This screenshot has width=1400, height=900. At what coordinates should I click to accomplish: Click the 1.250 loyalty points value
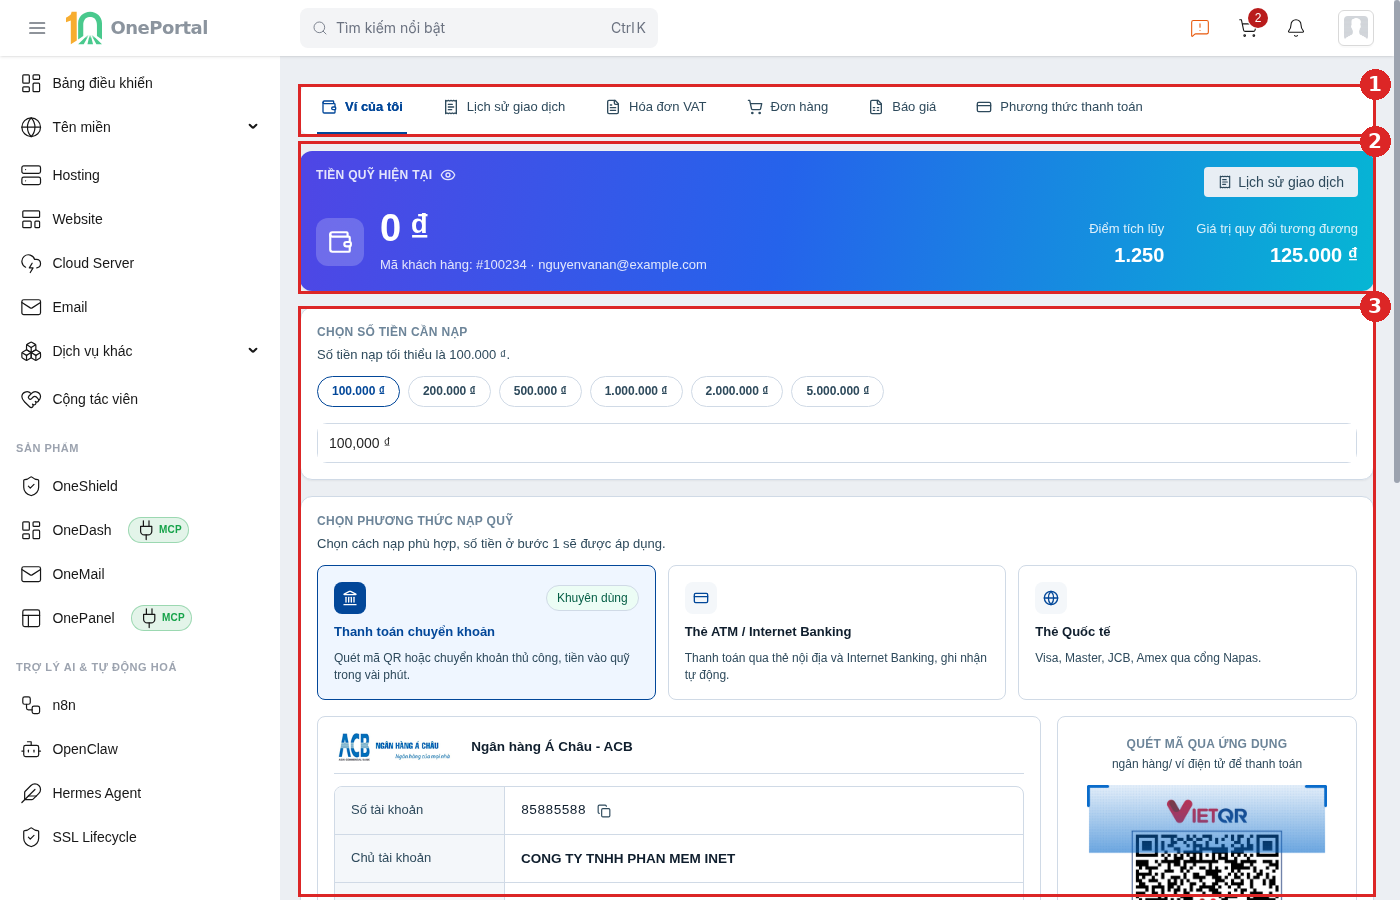1139,255
